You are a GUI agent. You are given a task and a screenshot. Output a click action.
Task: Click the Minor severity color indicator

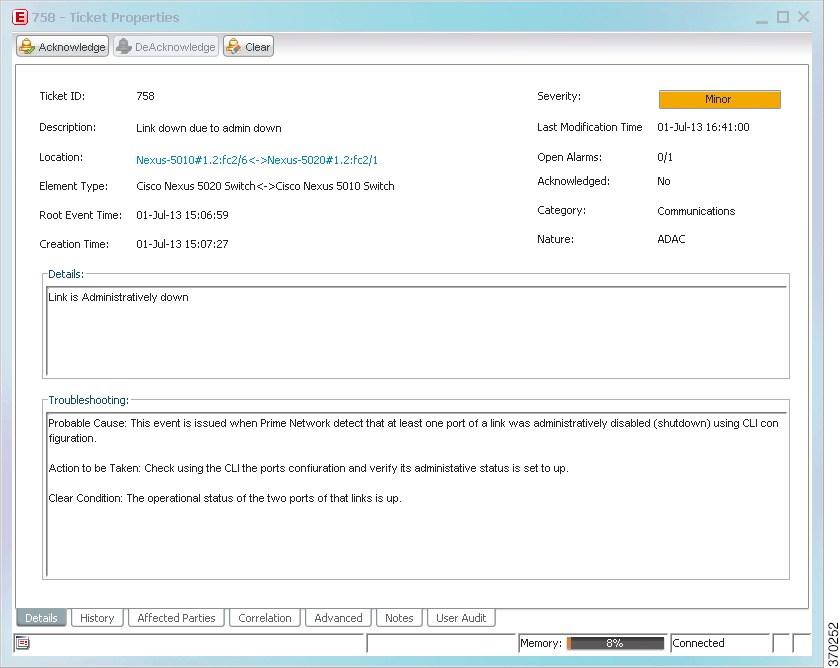pyautogui.click(x=719, y=99)
